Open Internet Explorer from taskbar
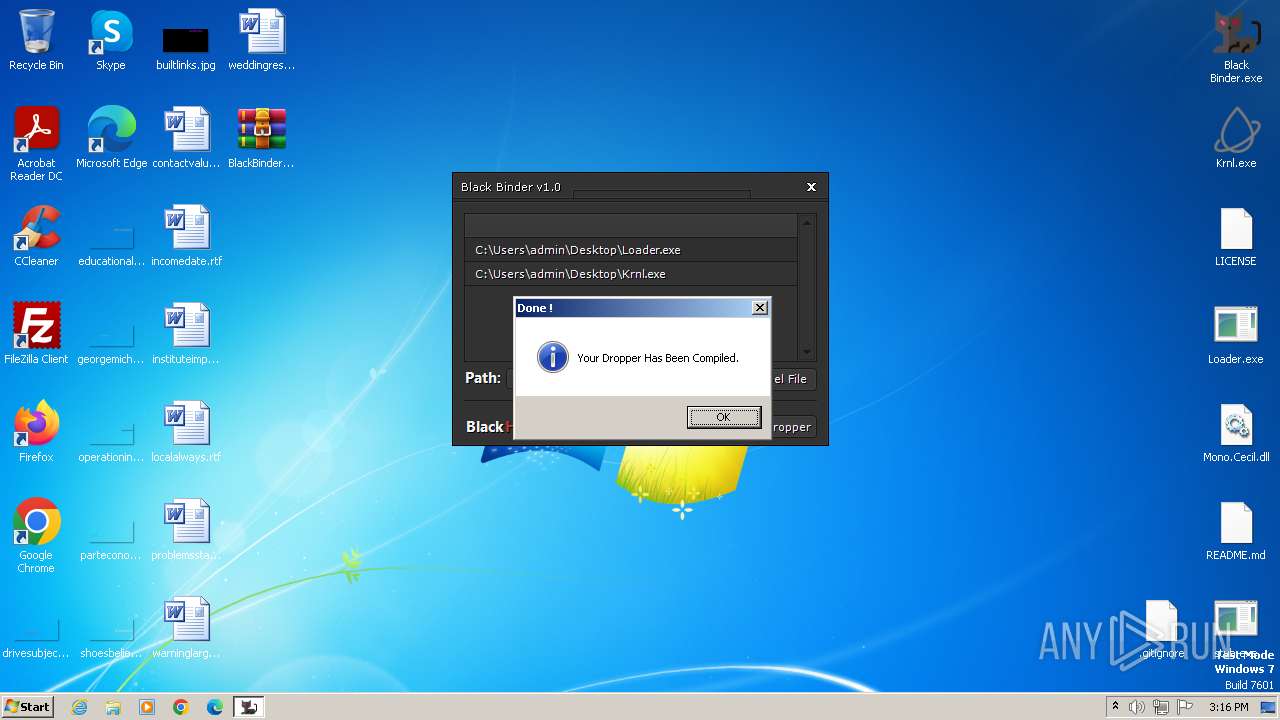The width and height of the screenshot is (1280, 720). tap(79, 707)
